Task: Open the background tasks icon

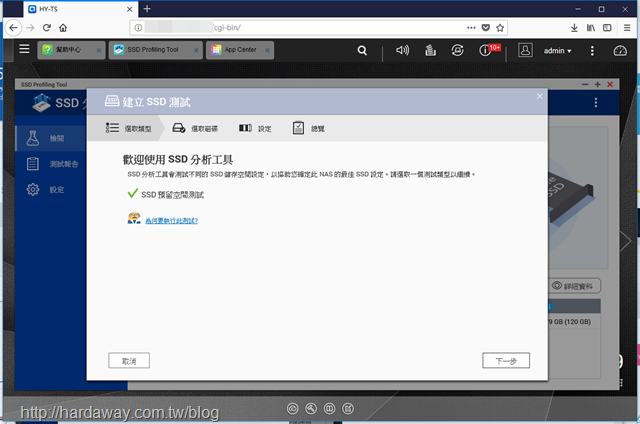Action: pyautogui.click(x=430, y=50)
